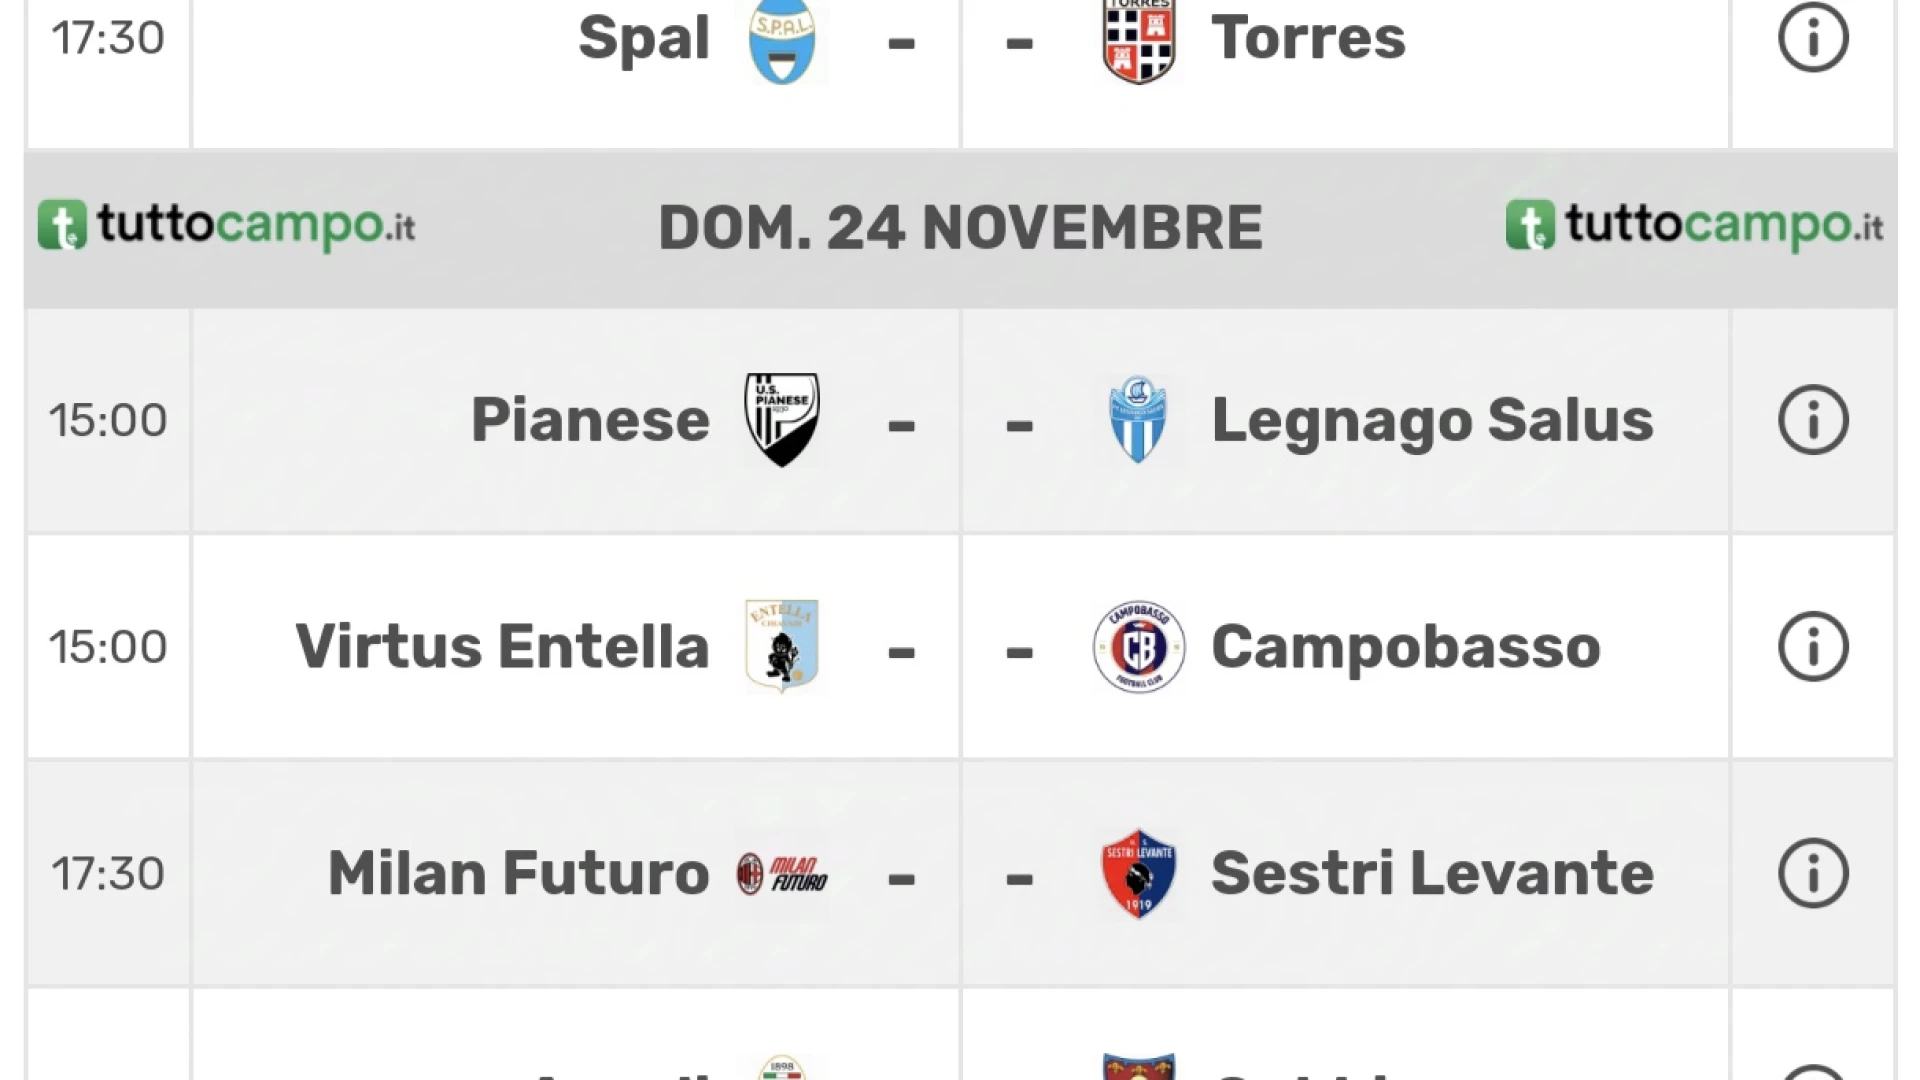
Task: Open the left tuttocampo.it logo link
Action: [226, 225]
